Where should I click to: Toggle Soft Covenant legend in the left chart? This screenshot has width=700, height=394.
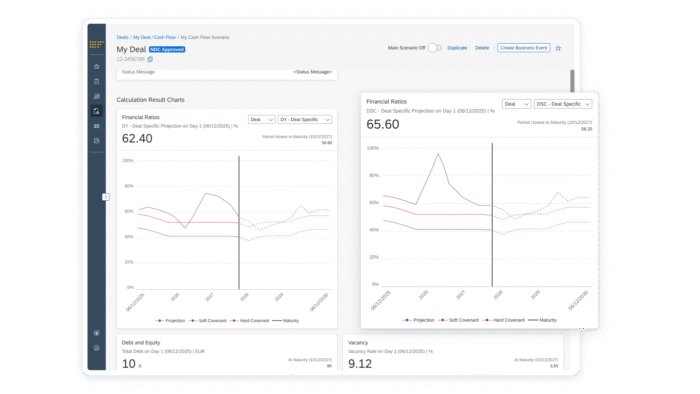[208, 320]
